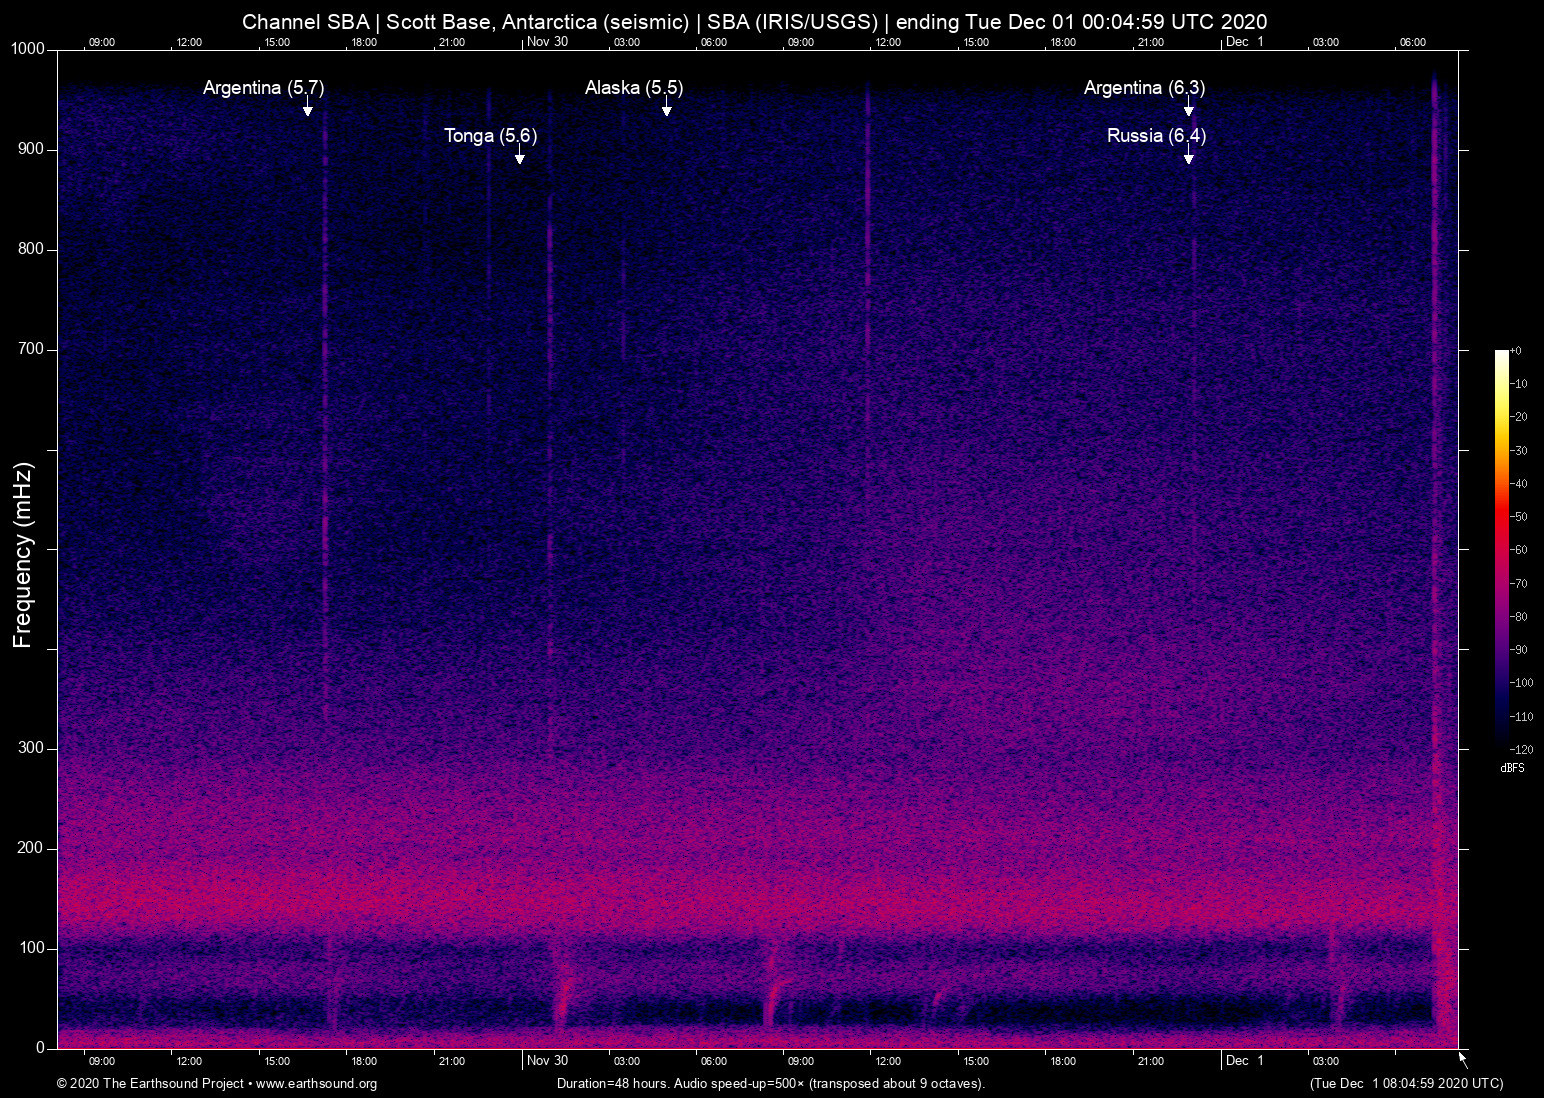Click the Frequency (mHz) axis label
1544x1098 pixels.
[23, 555]
